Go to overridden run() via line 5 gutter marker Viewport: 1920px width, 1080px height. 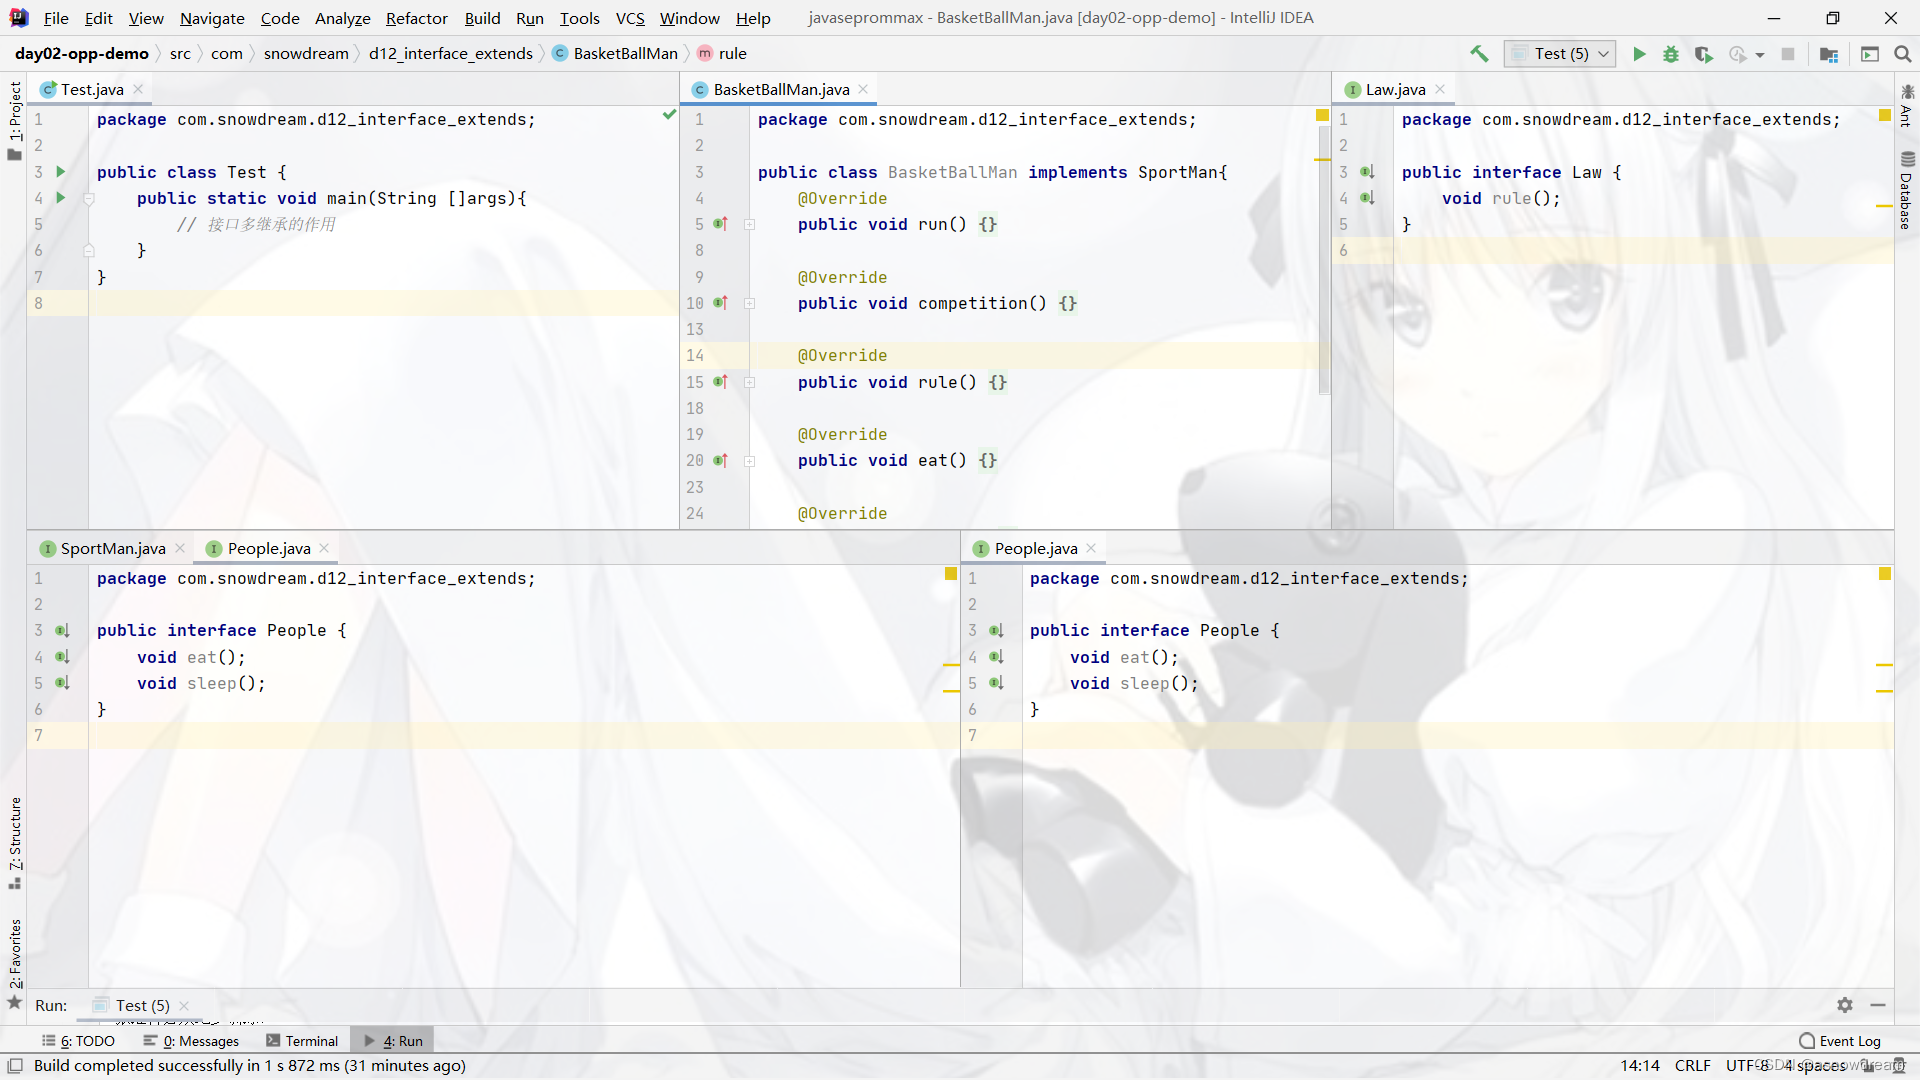[x=720, y=224]
